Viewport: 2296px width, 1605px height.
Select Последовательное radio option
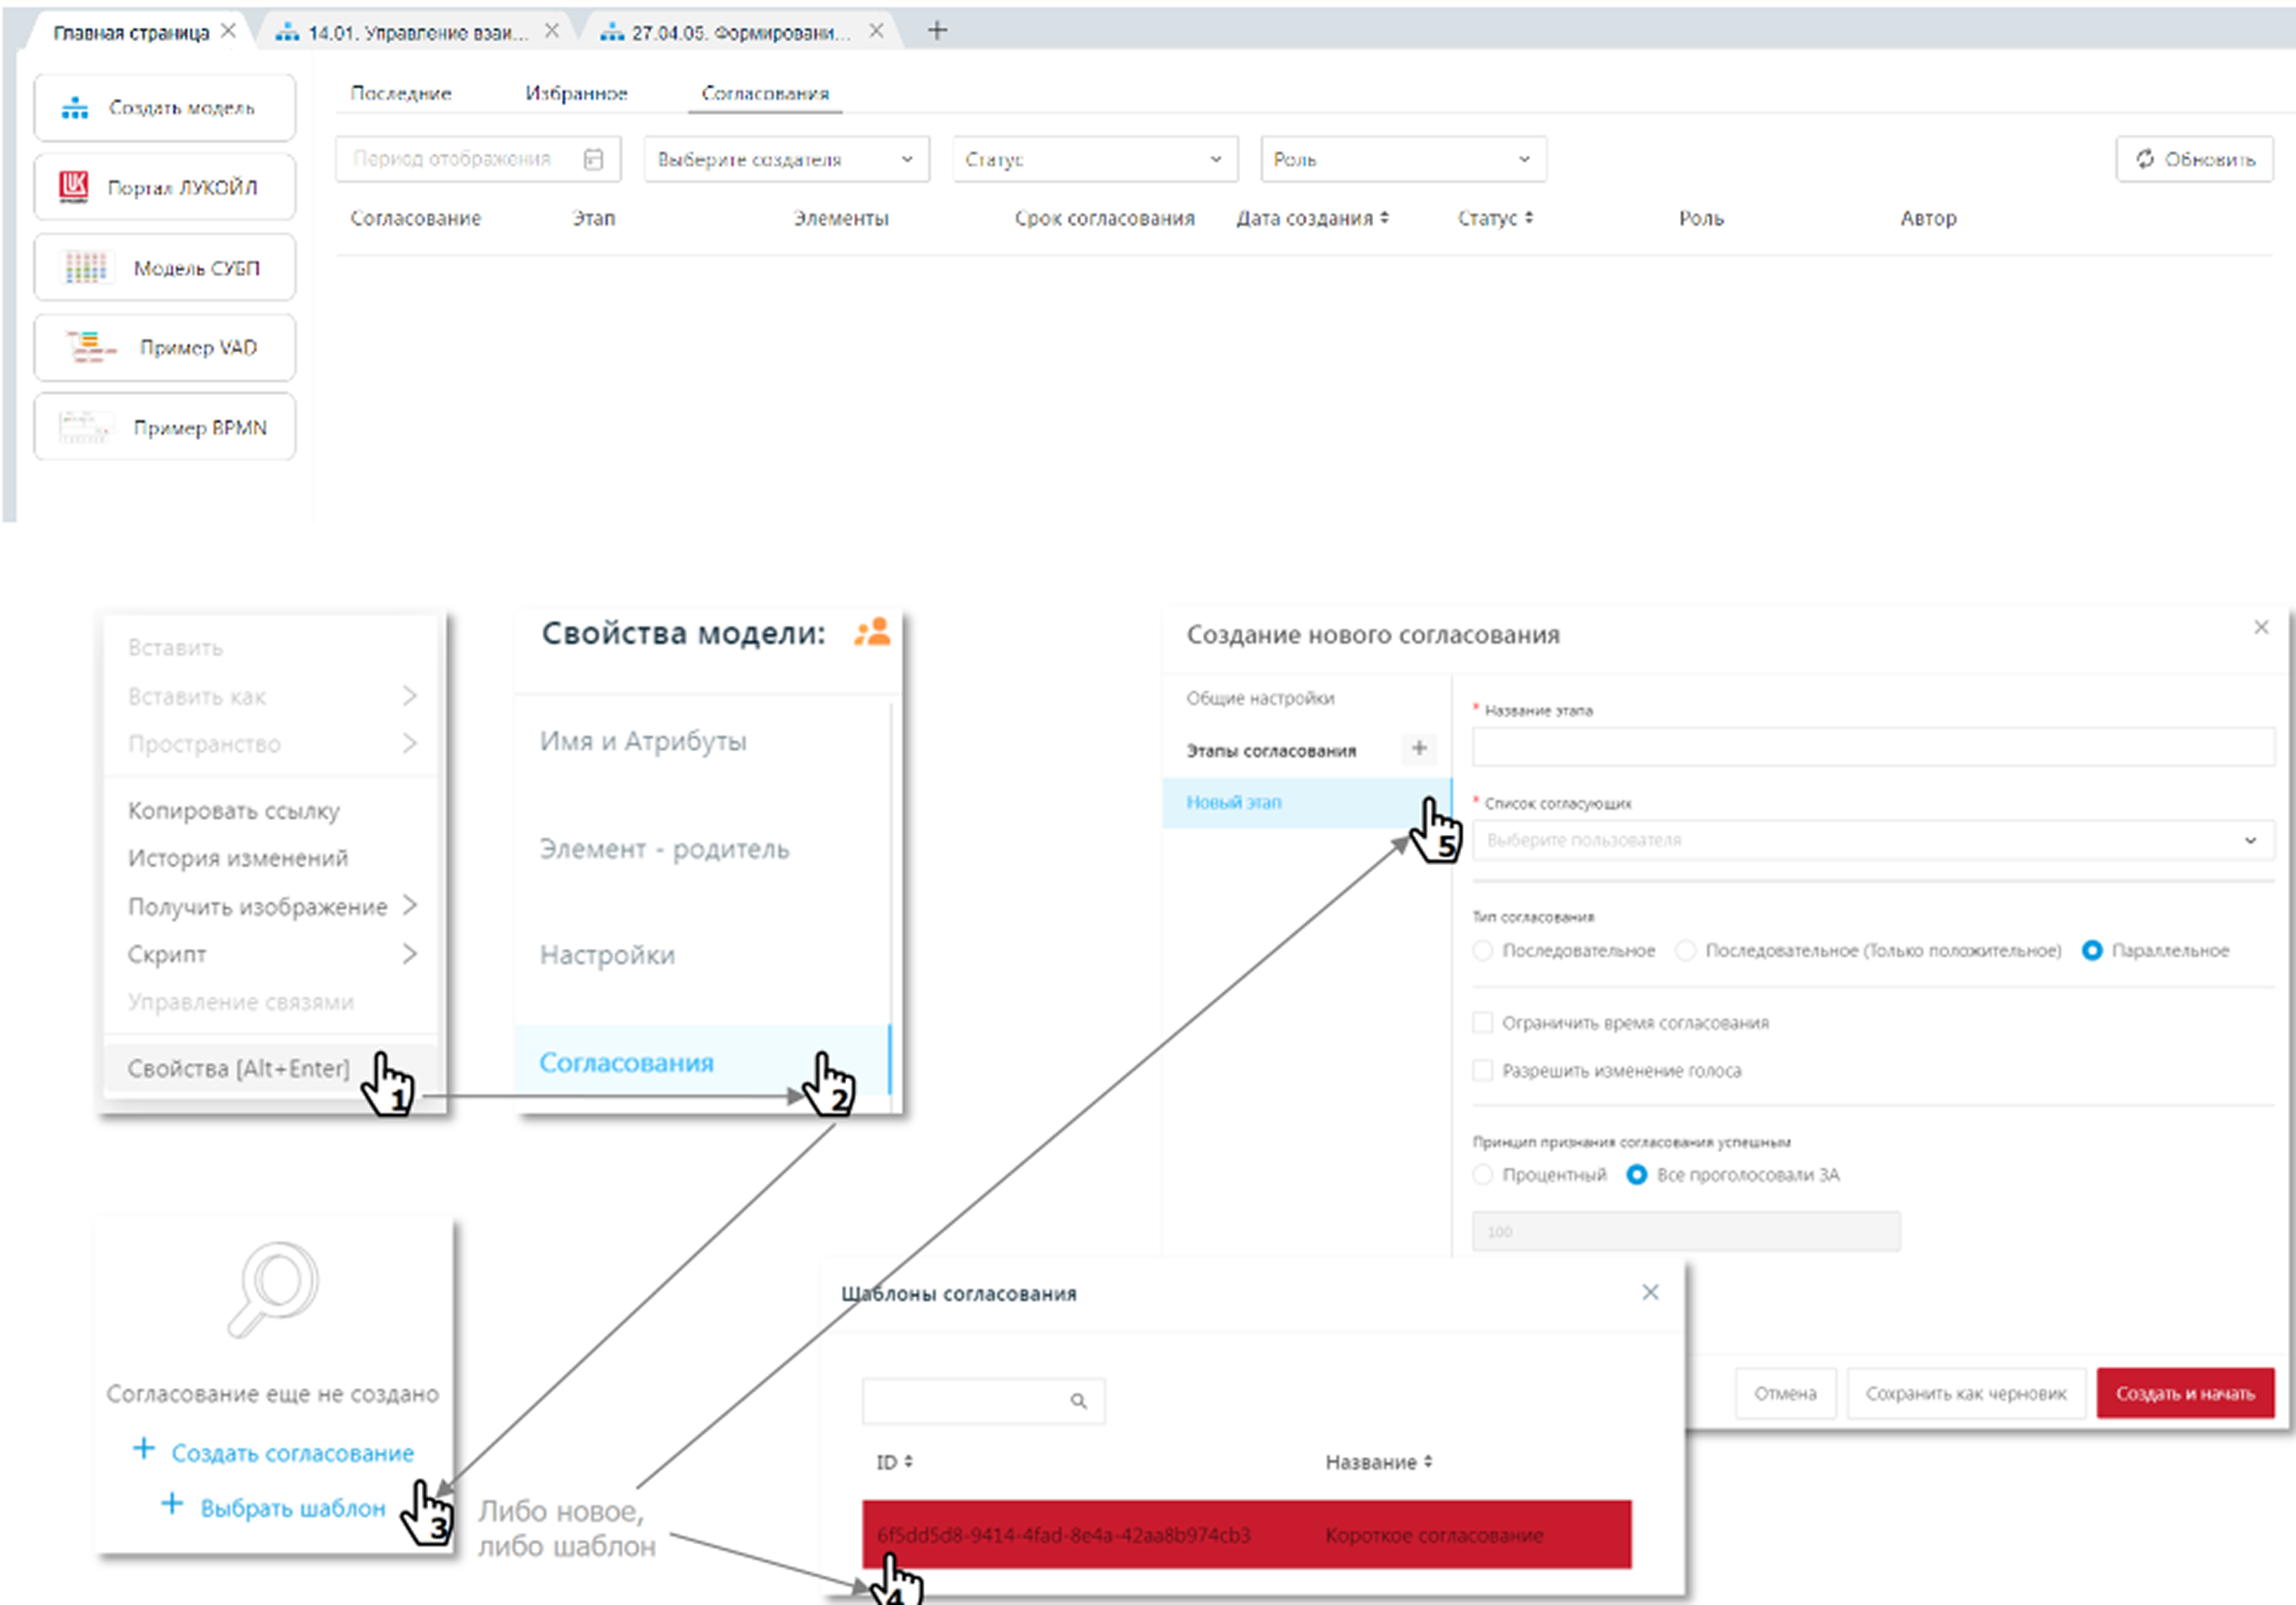pyautogui.click(x=1483, y=950)
